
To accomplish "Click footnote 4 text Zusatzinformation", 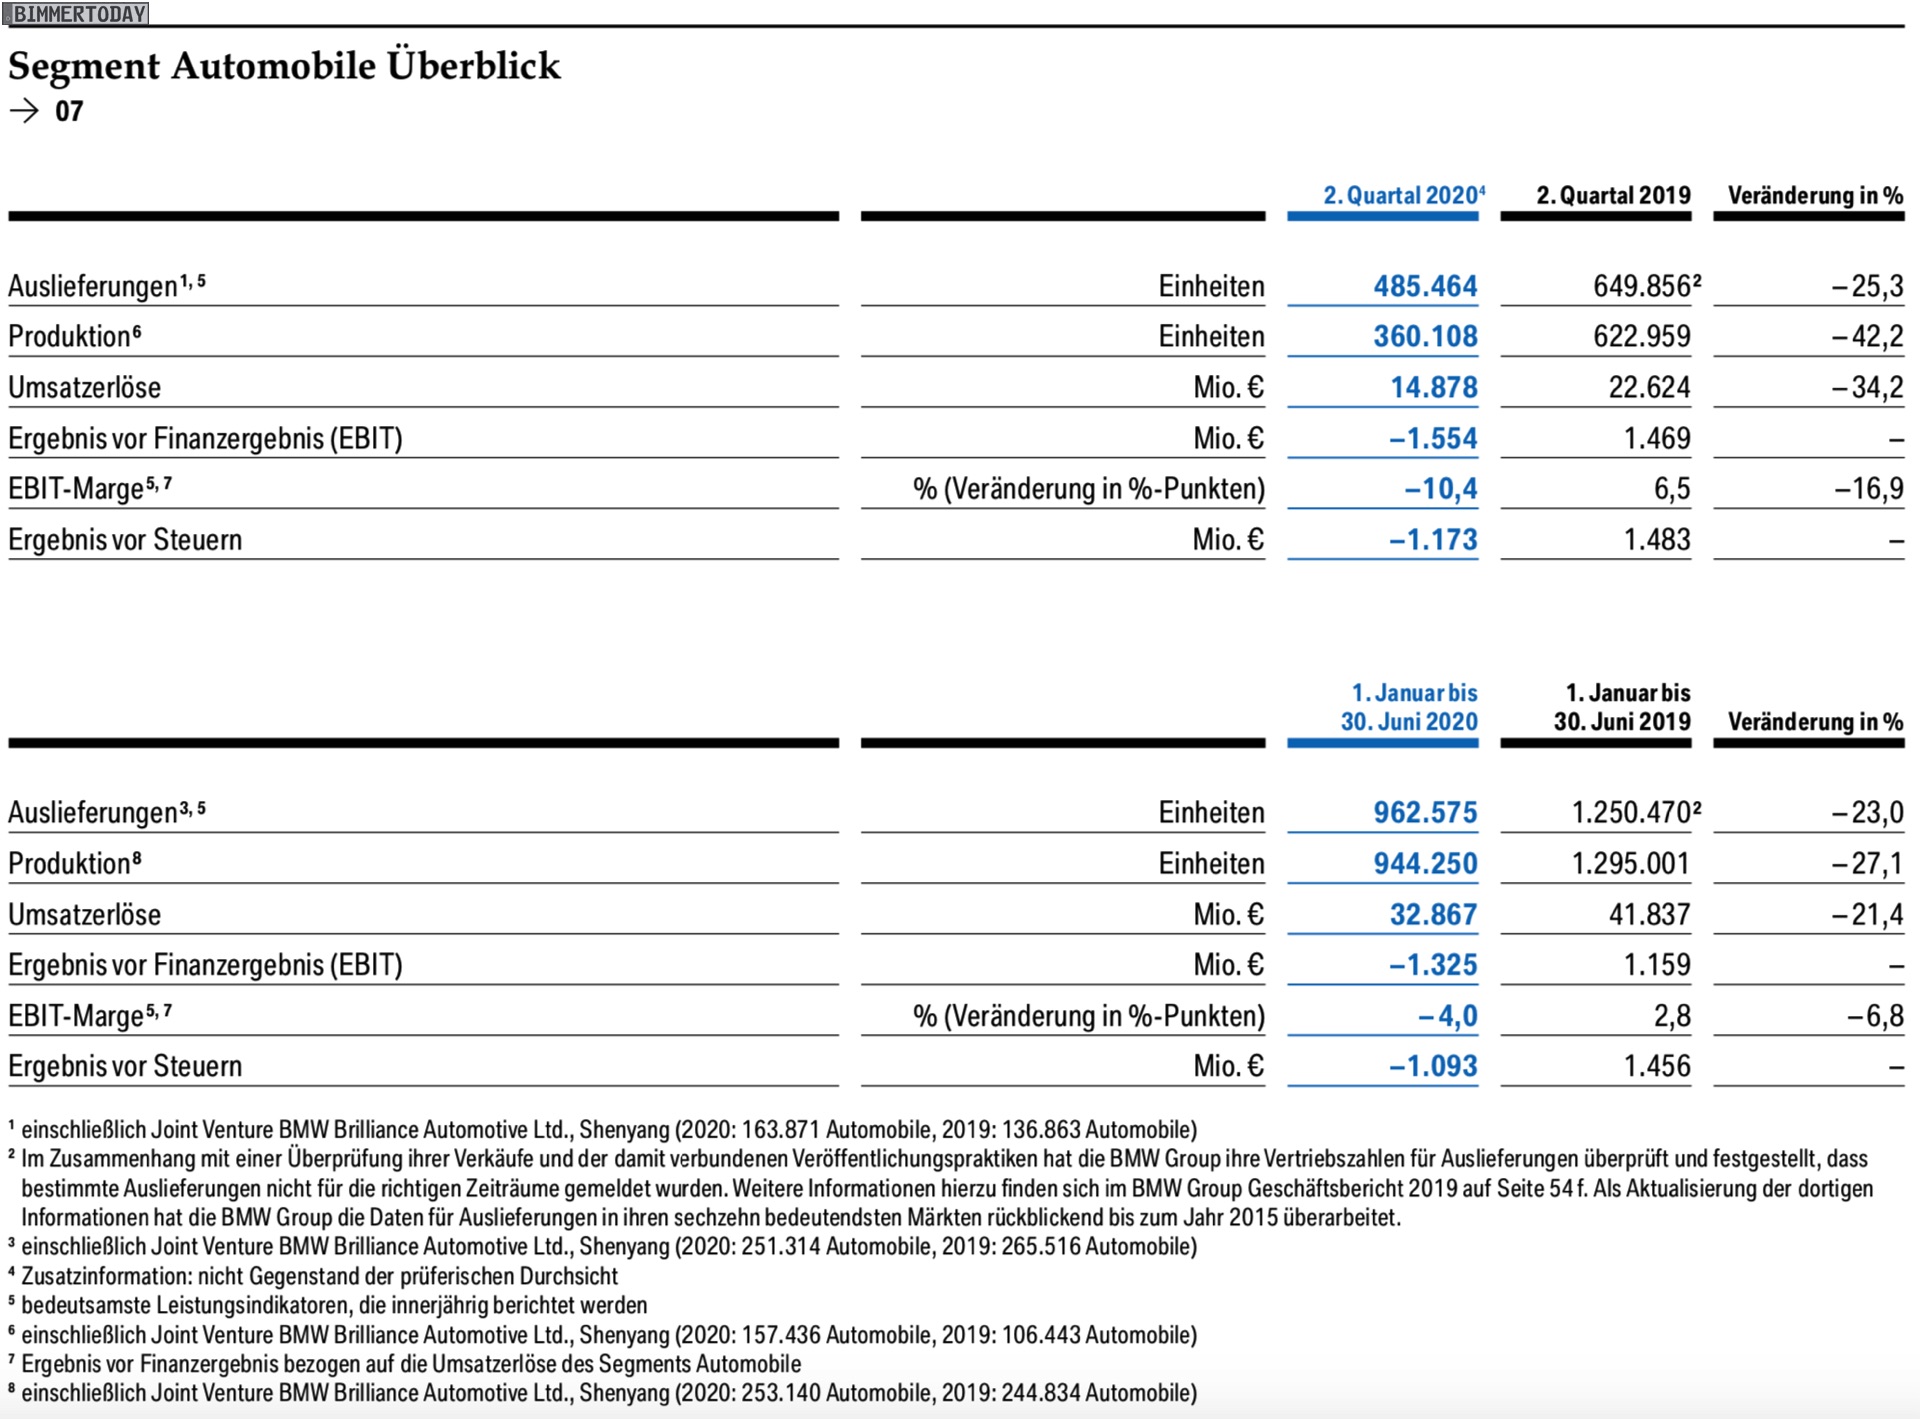I will click(319, 1276).
